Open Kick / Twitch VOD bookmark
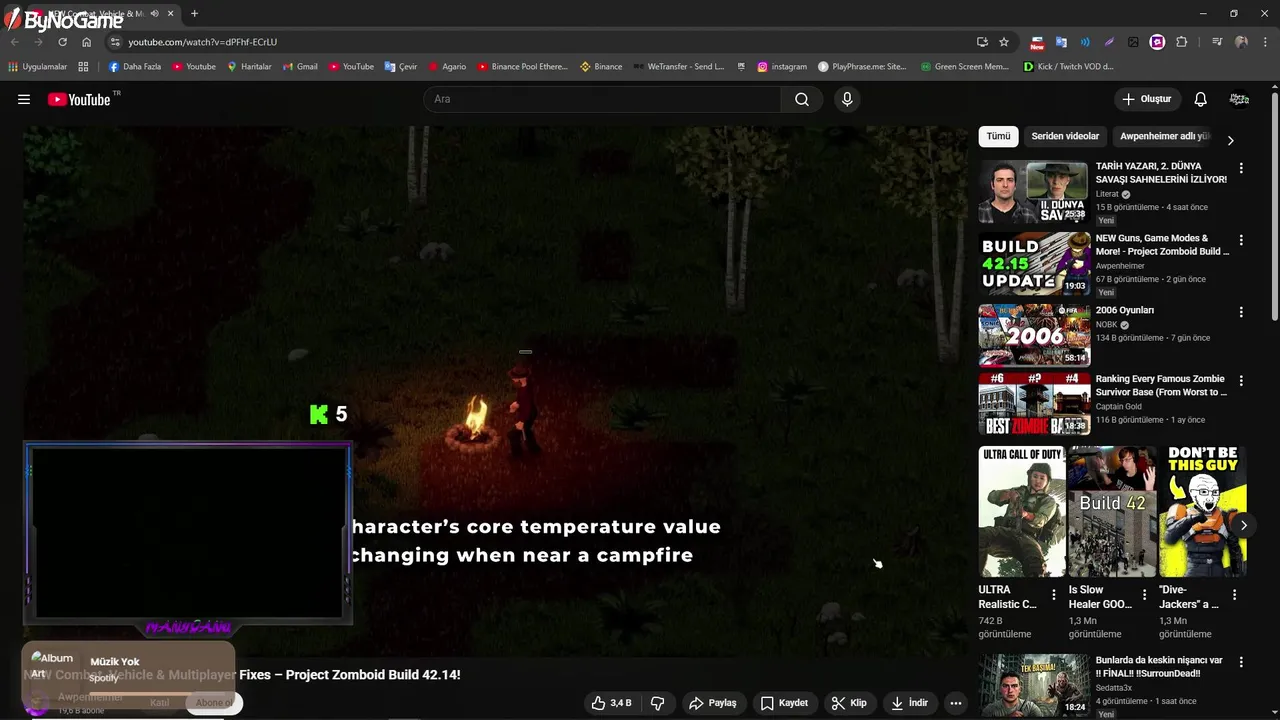The height and width of the screenshot is (720, 1280). pos(1068,67)
